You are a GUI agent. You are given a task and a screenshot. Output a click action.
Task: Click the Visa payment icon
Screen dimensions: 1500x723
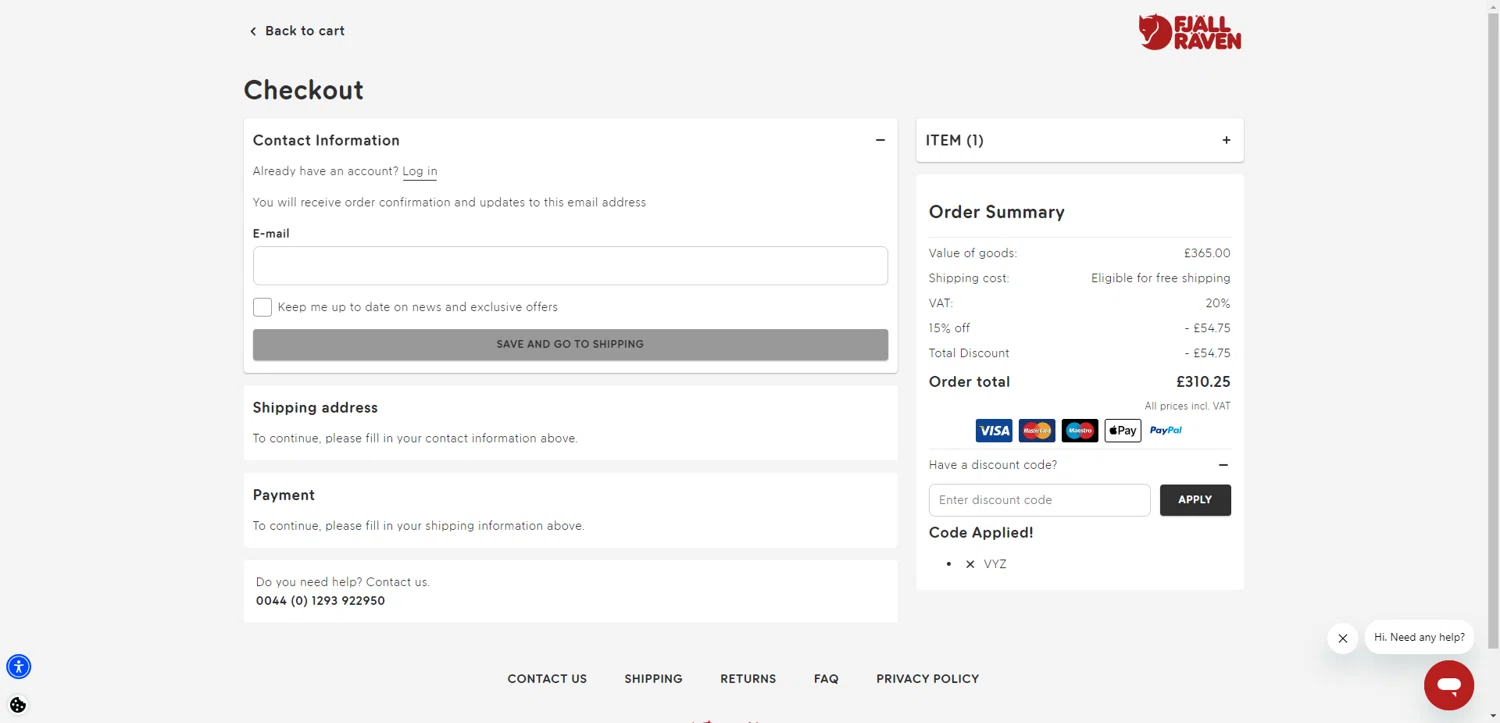[994, 431]
